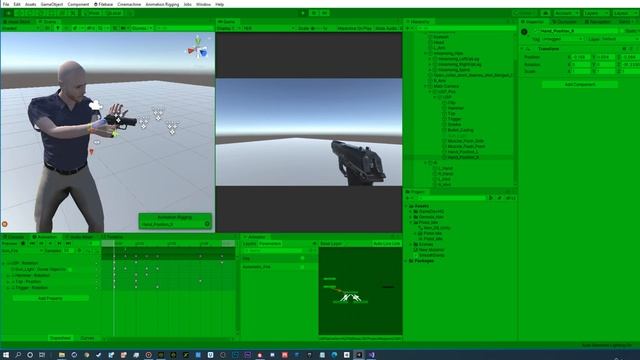Switch to Curves view
The image size is (640, 360).
click(x=87, y=338)
